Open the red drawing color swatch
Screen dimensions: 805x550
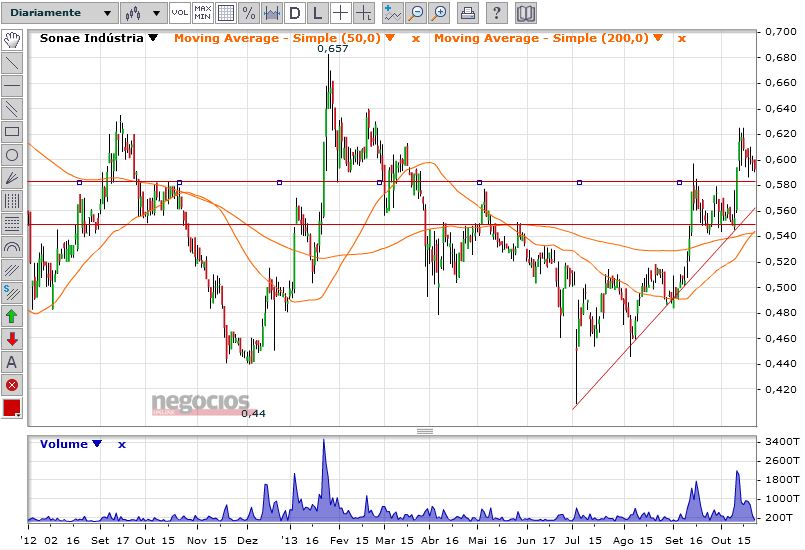point(12,408)
